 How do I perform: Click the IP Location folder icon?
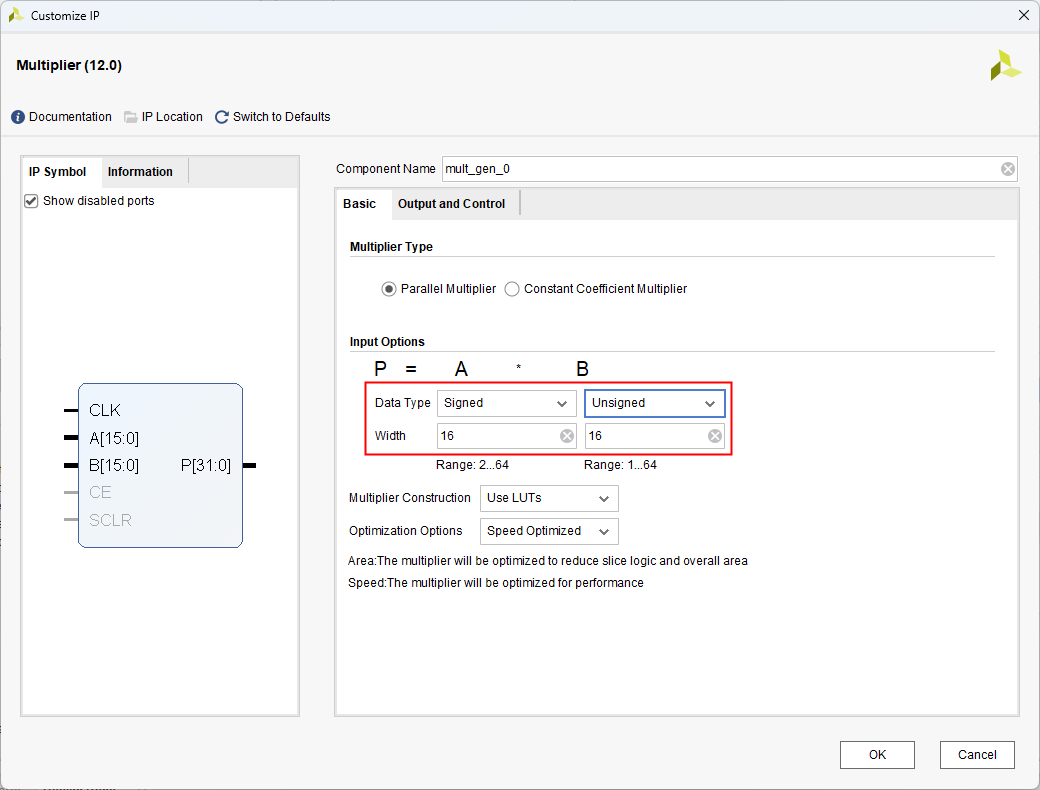point(131,117)
